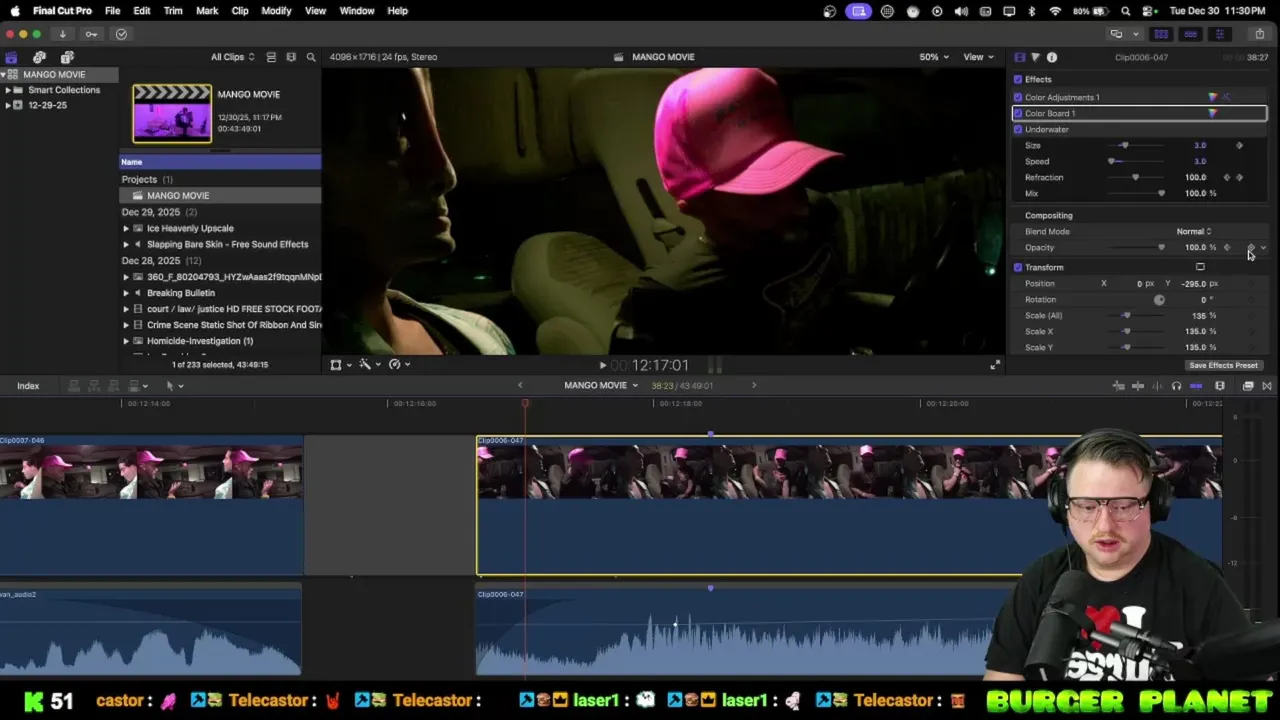1280x720 pixels.
Task: Show or hide the timeline panel
Action: click(1190, 34)
